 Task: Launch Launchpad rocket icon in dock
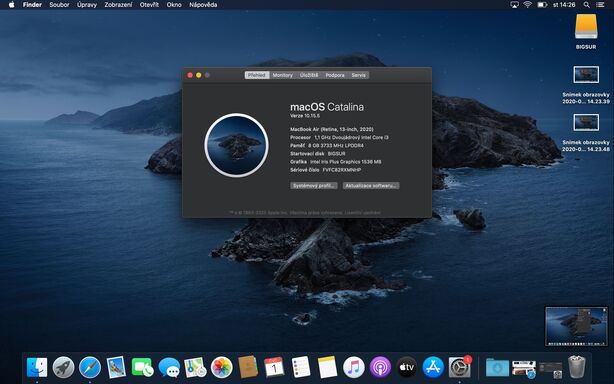[x=63, y=368]
